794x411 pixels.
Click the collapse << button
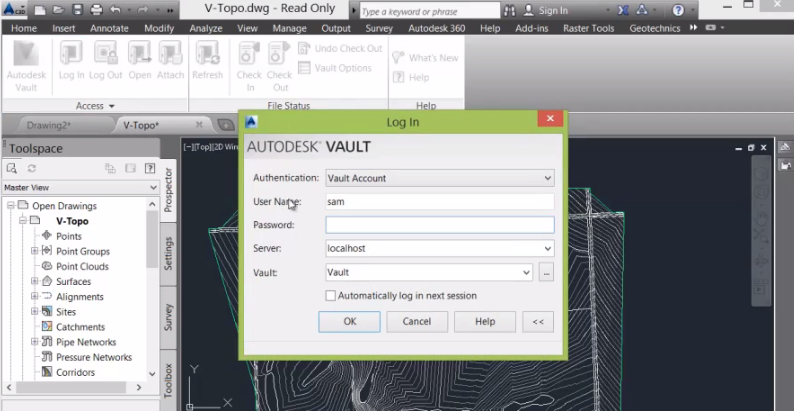[x=538, y=321]
